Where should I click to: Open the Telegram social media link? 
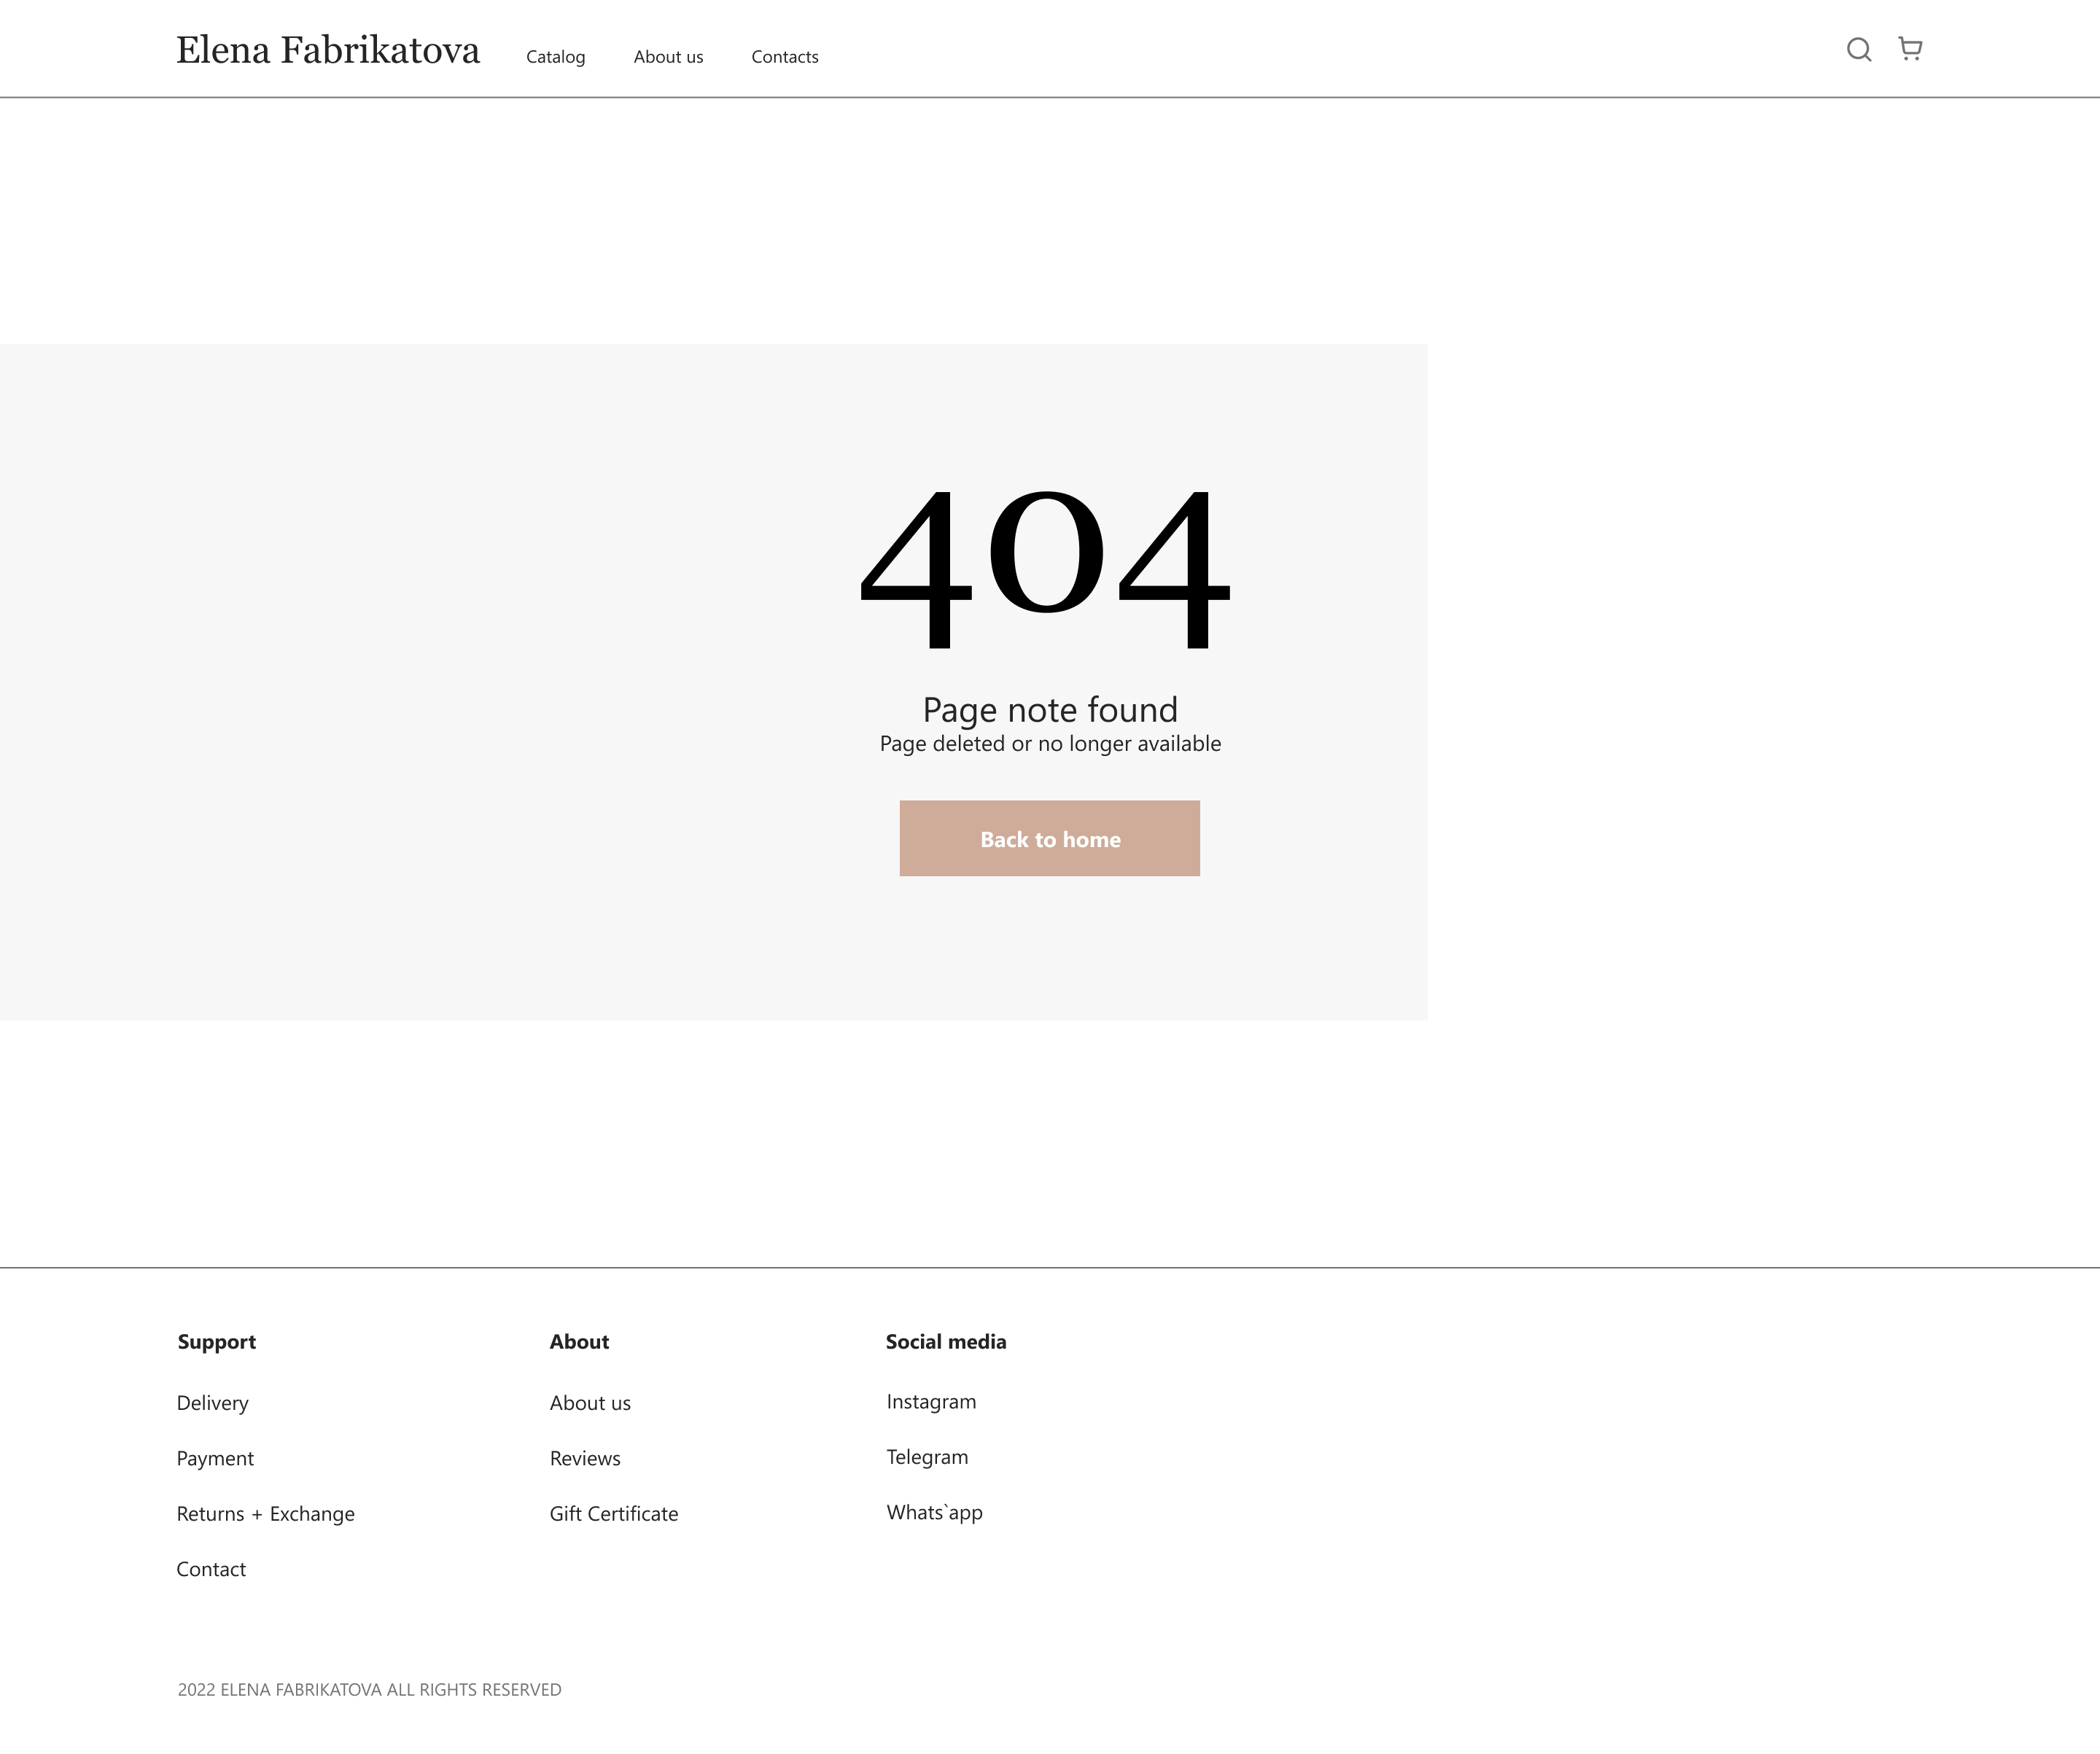926,1456
